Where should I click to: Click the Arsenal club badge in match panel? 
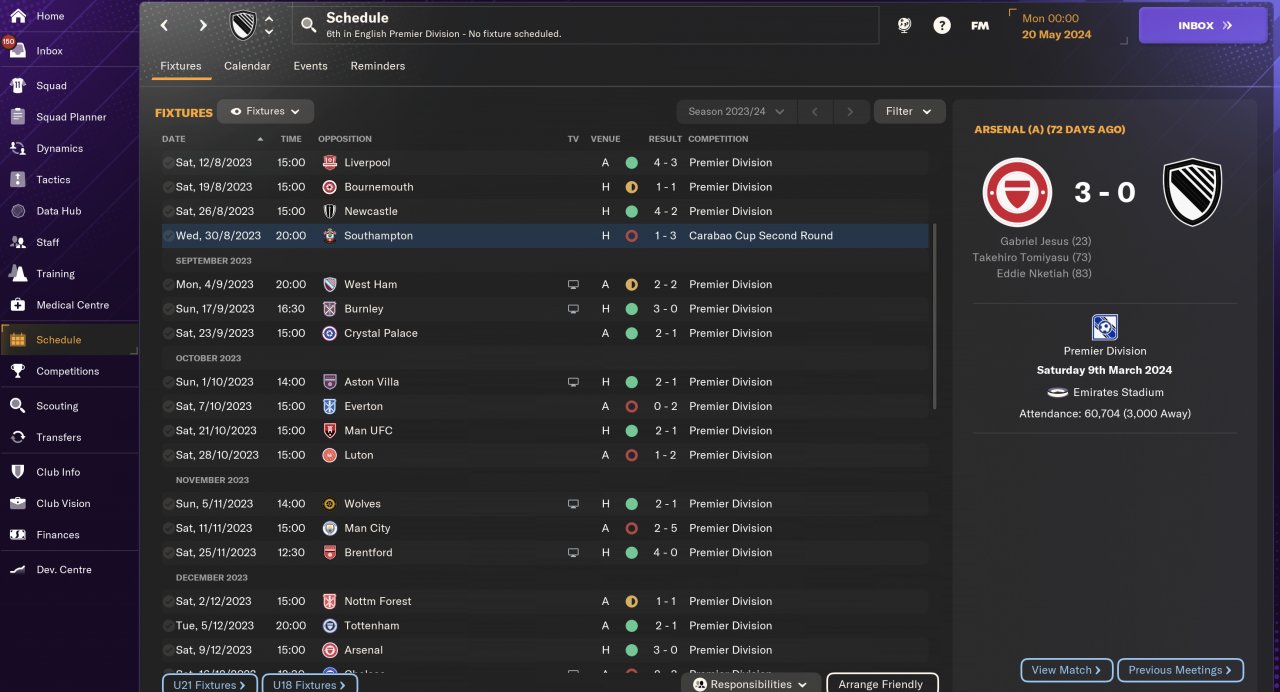point(1017,192)
